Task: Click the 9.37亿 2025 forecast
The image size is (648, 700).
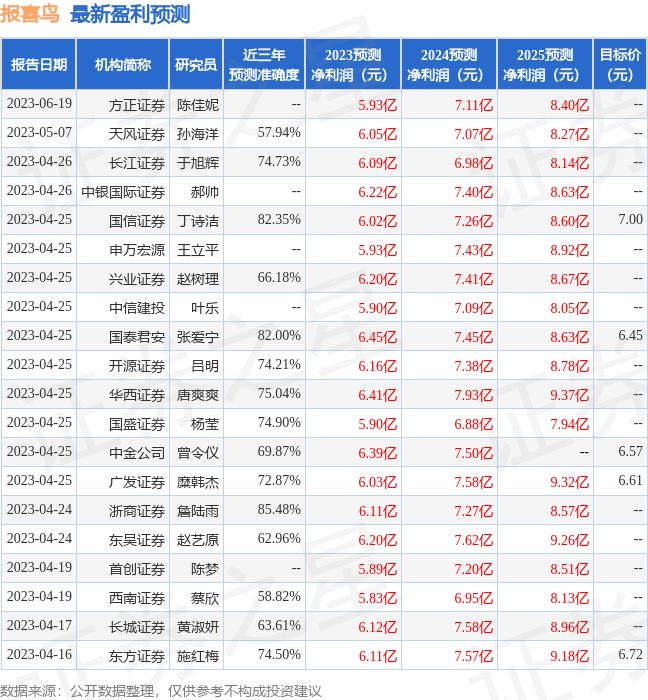Action: [x=569, y=395]
